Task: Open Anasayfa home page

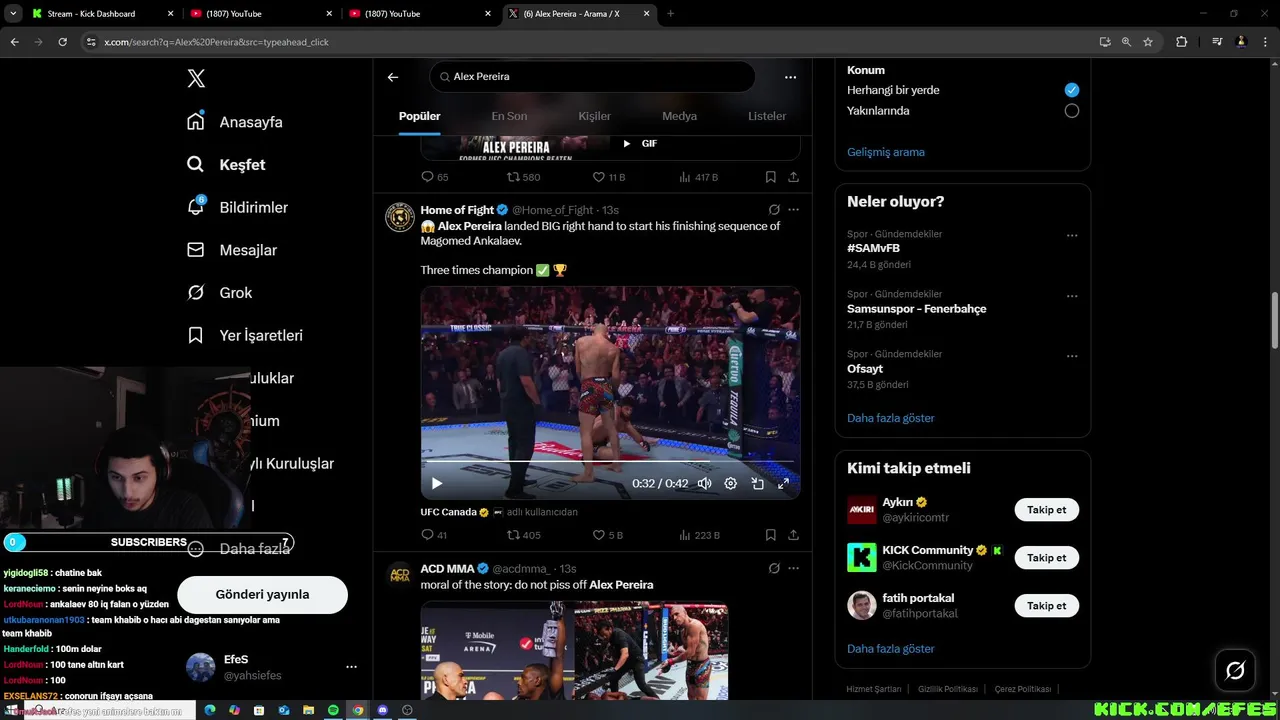Action: [x=235, y=122]
